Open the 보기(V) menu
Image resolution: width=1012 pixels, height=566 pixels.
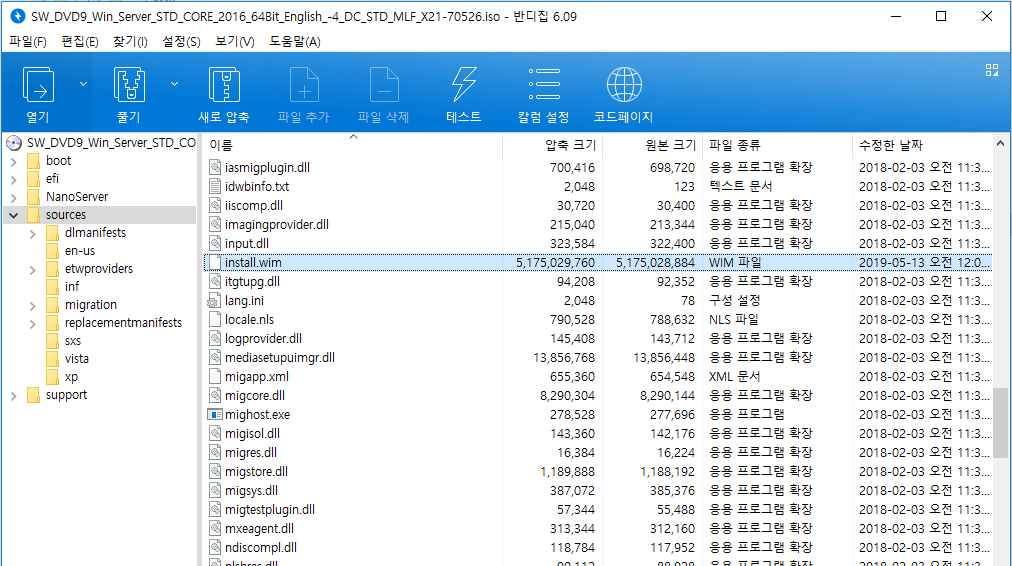click(234, 41)
